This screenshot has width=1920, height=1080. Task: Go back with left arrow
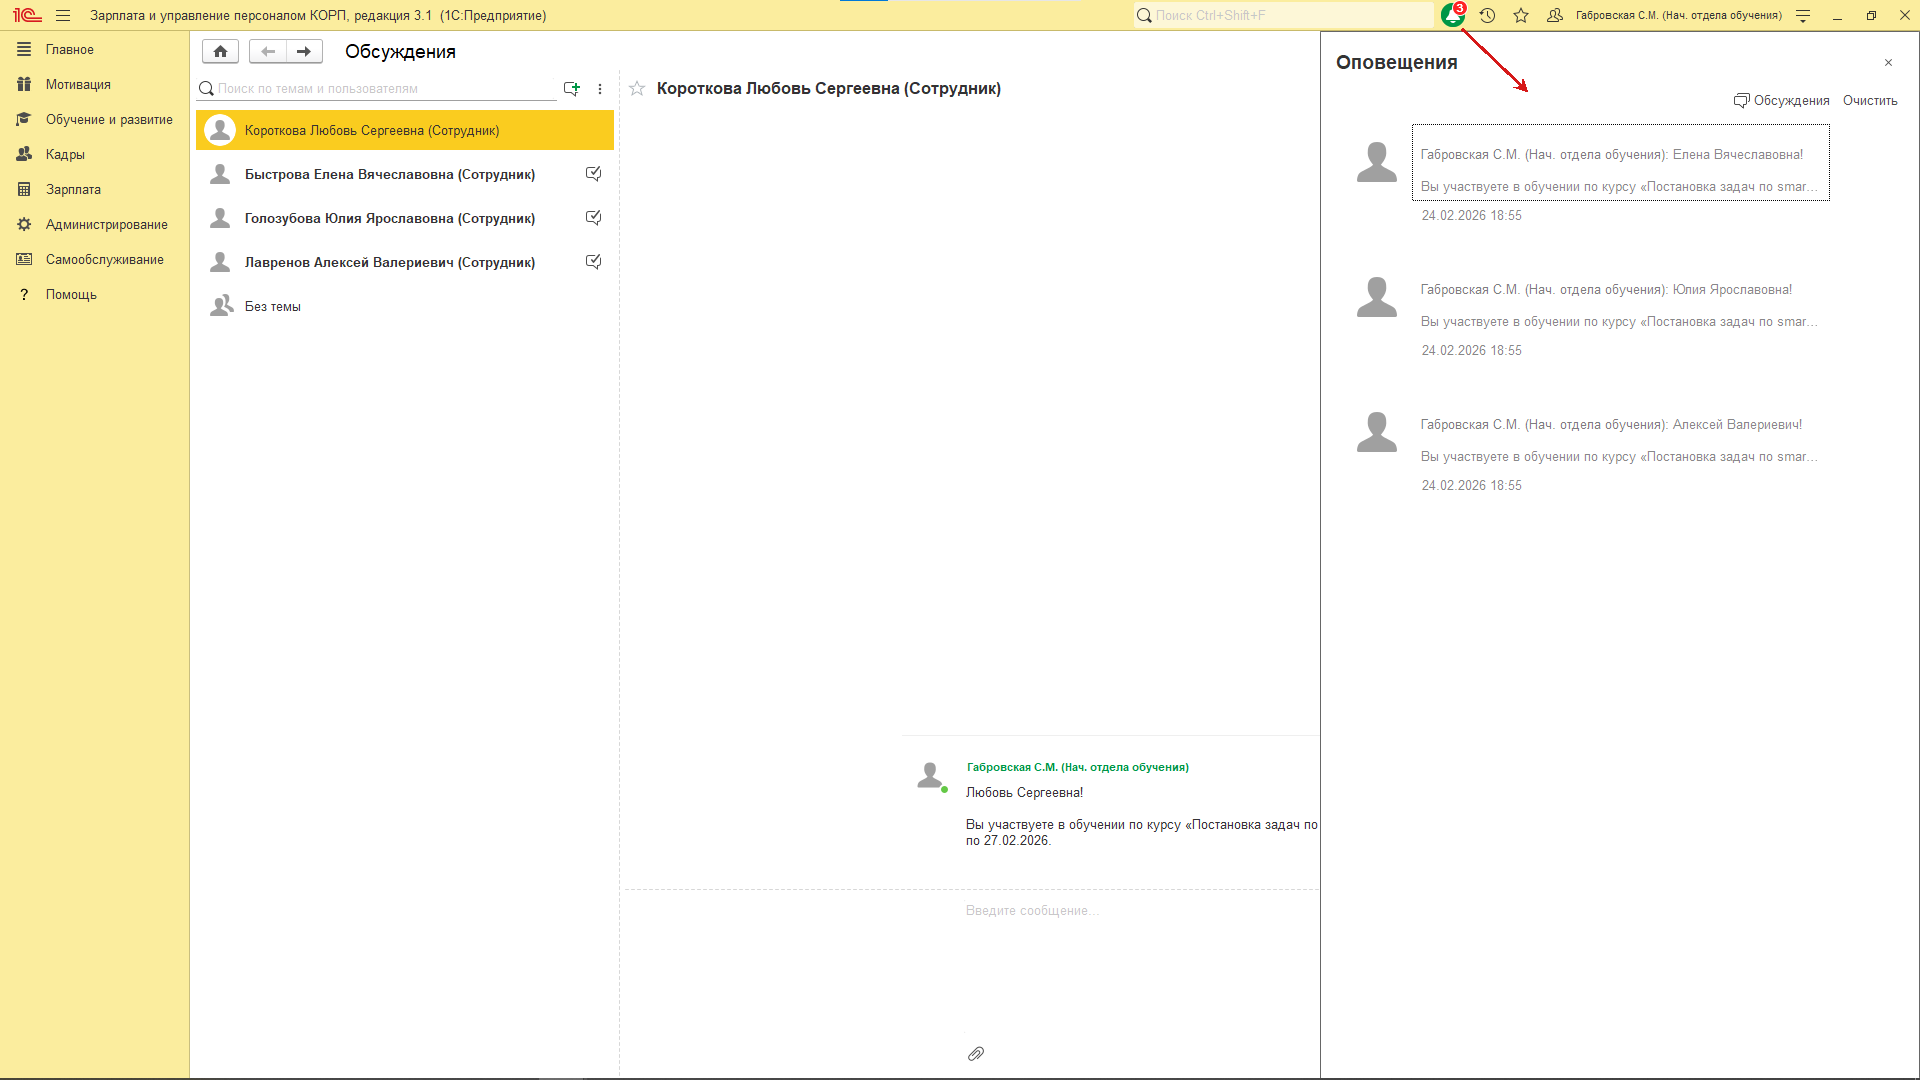[267, 51]
